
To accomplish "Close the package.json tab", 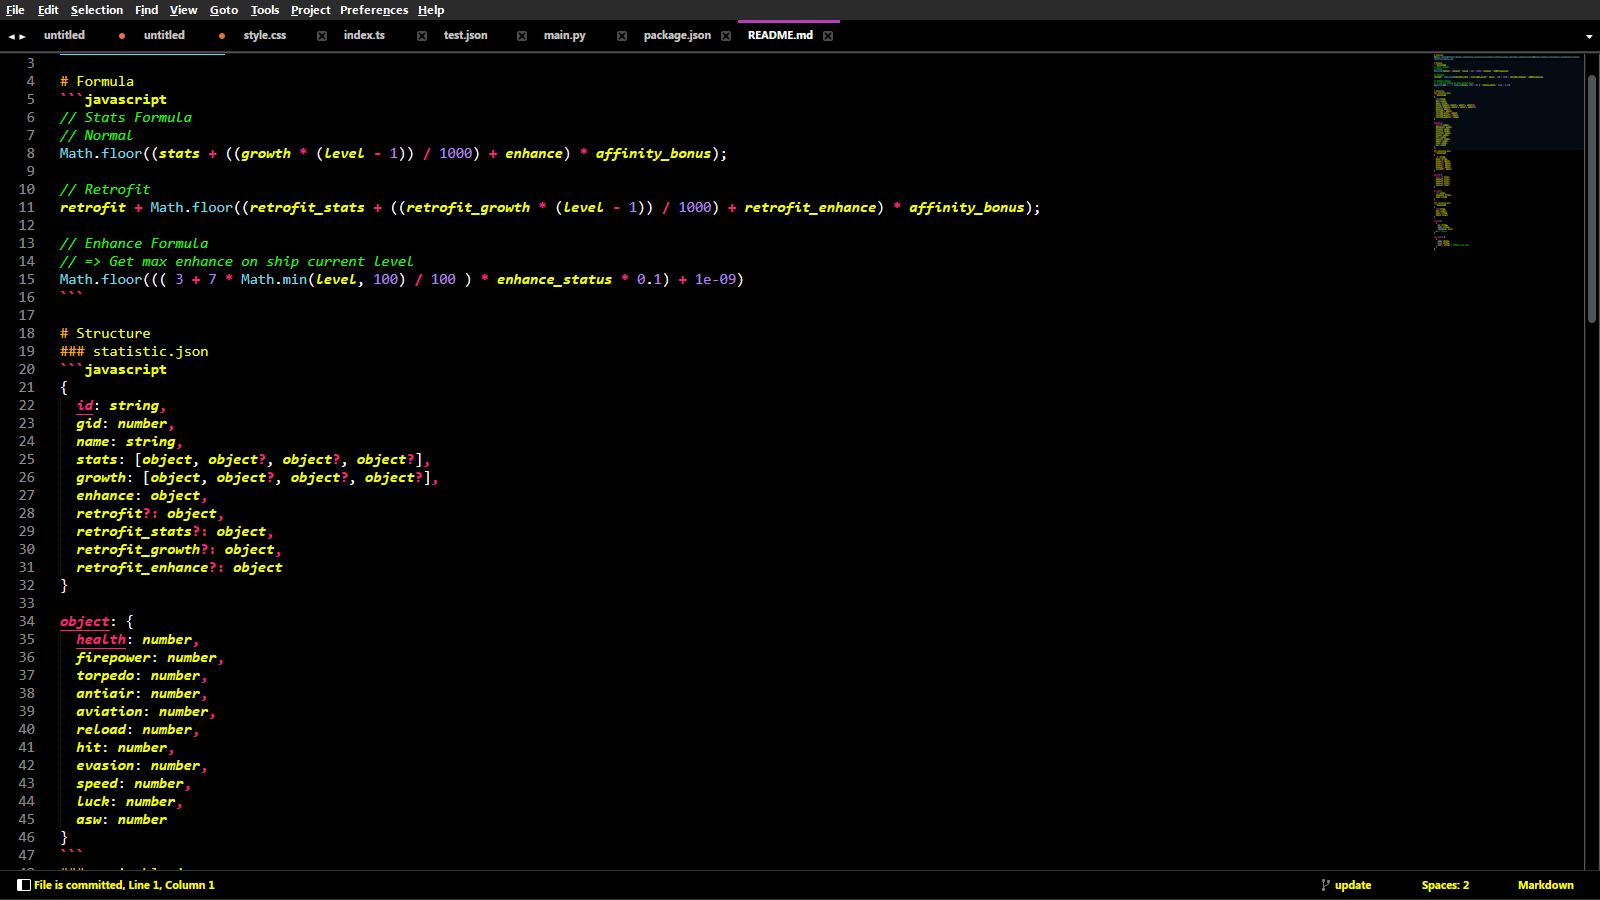I will (726, 36).
